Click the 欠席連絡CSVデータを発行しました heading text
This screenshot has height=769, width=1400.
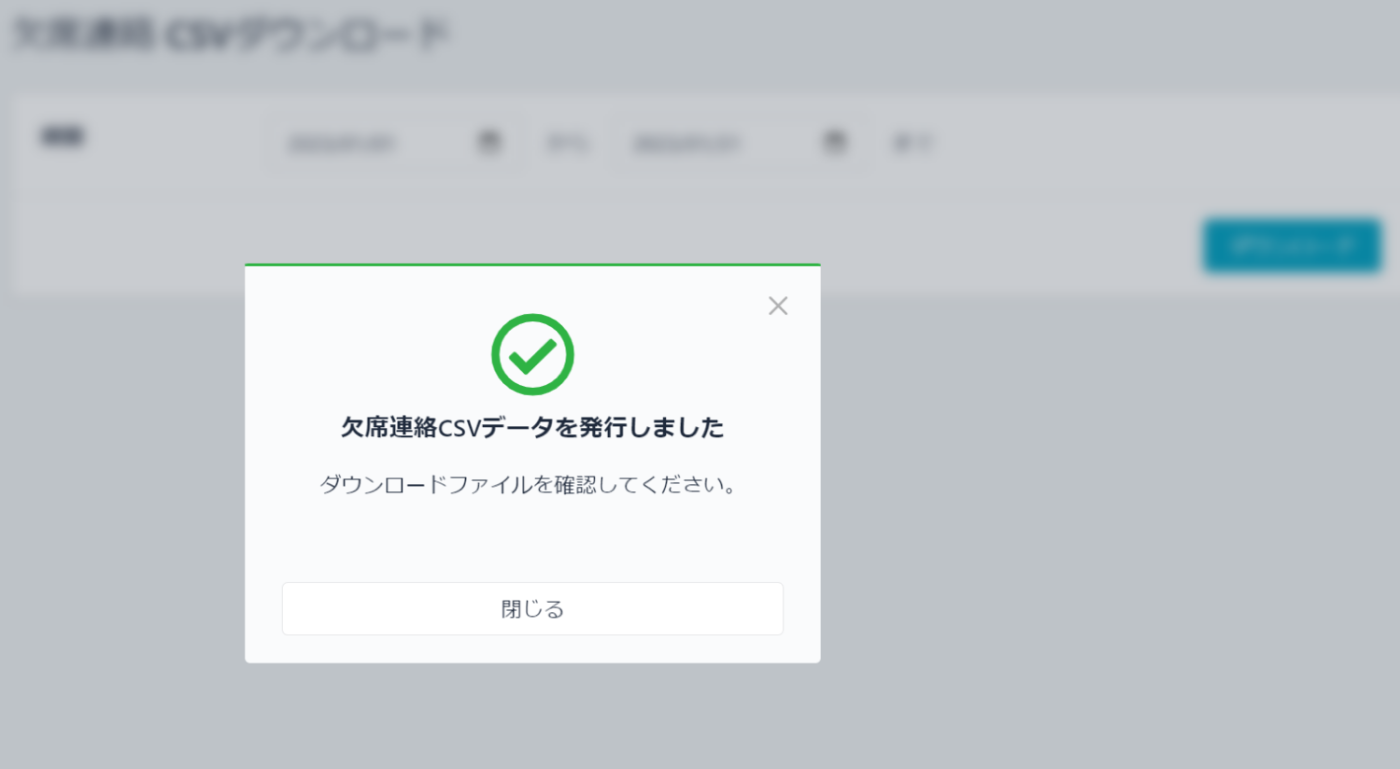pos(532,426)
